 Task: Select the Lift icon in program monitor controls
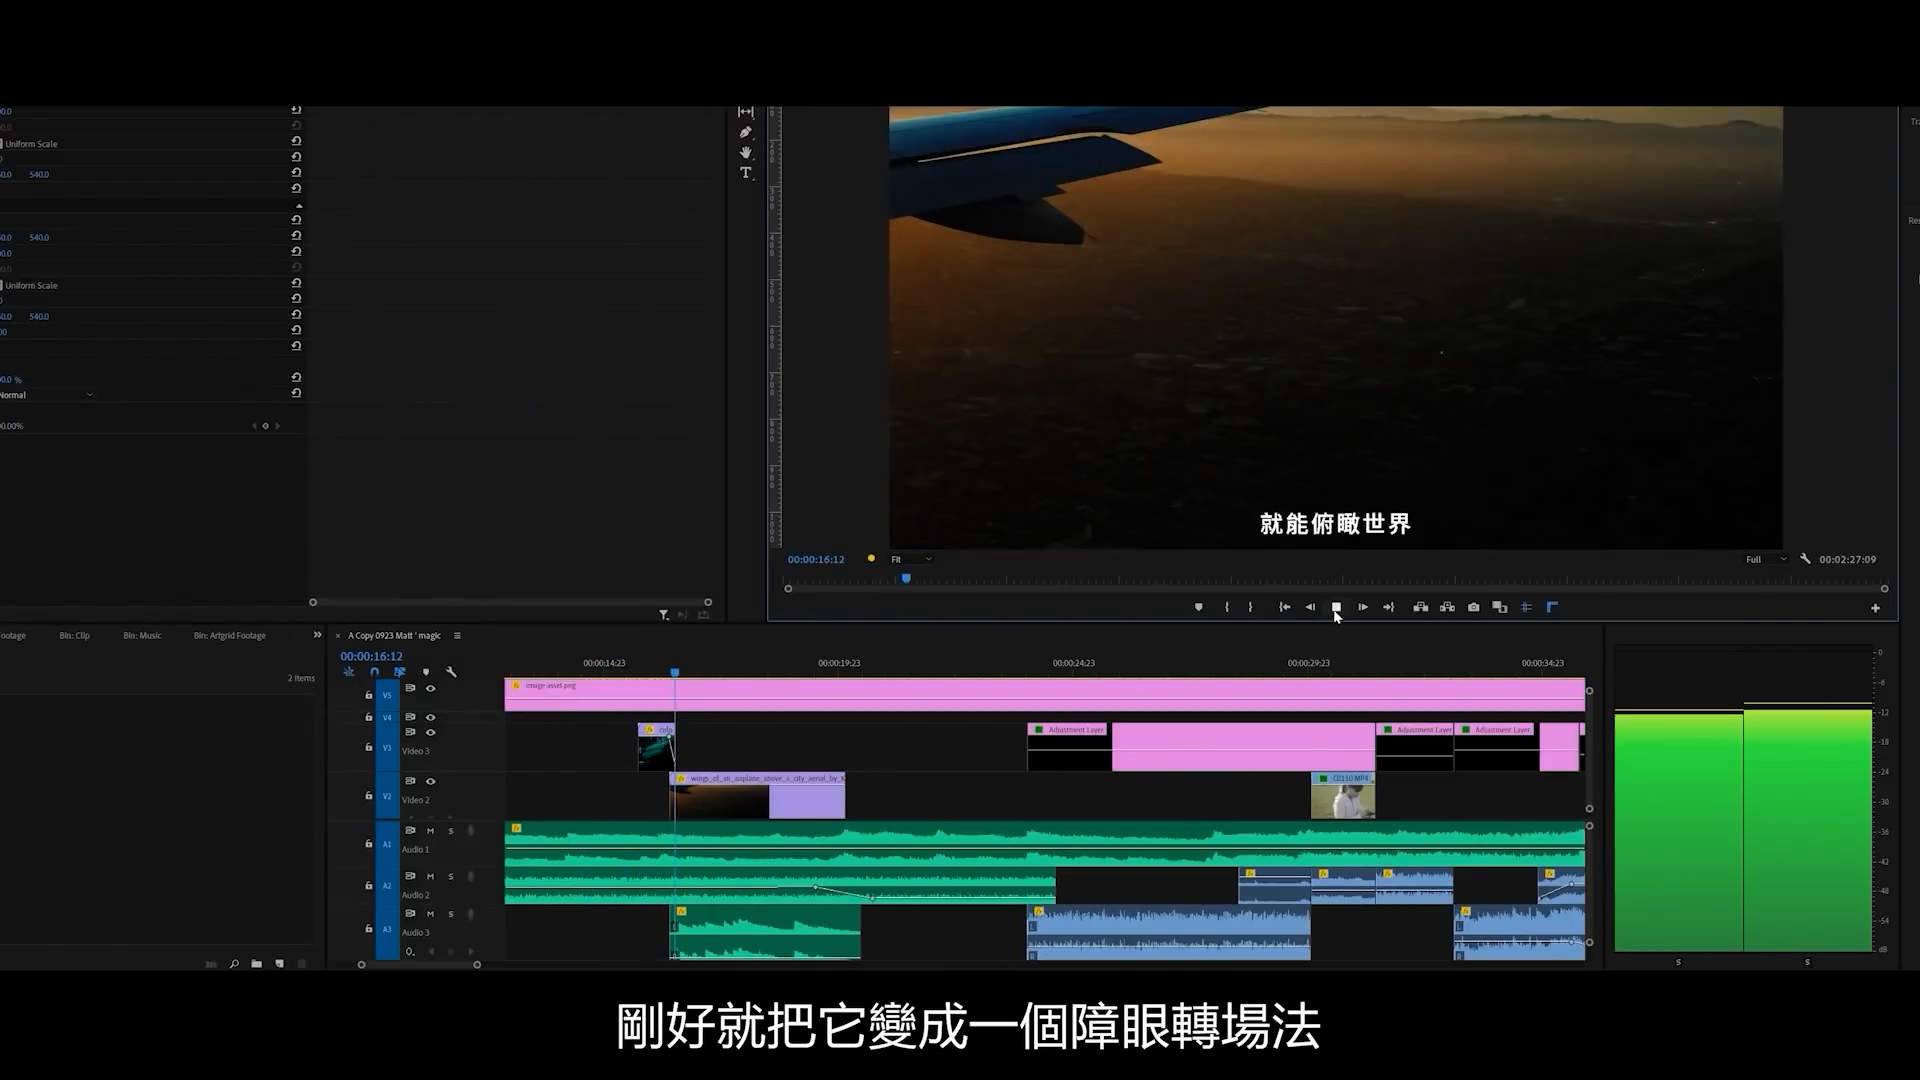pyautogui.click(x=1420, y=607)
